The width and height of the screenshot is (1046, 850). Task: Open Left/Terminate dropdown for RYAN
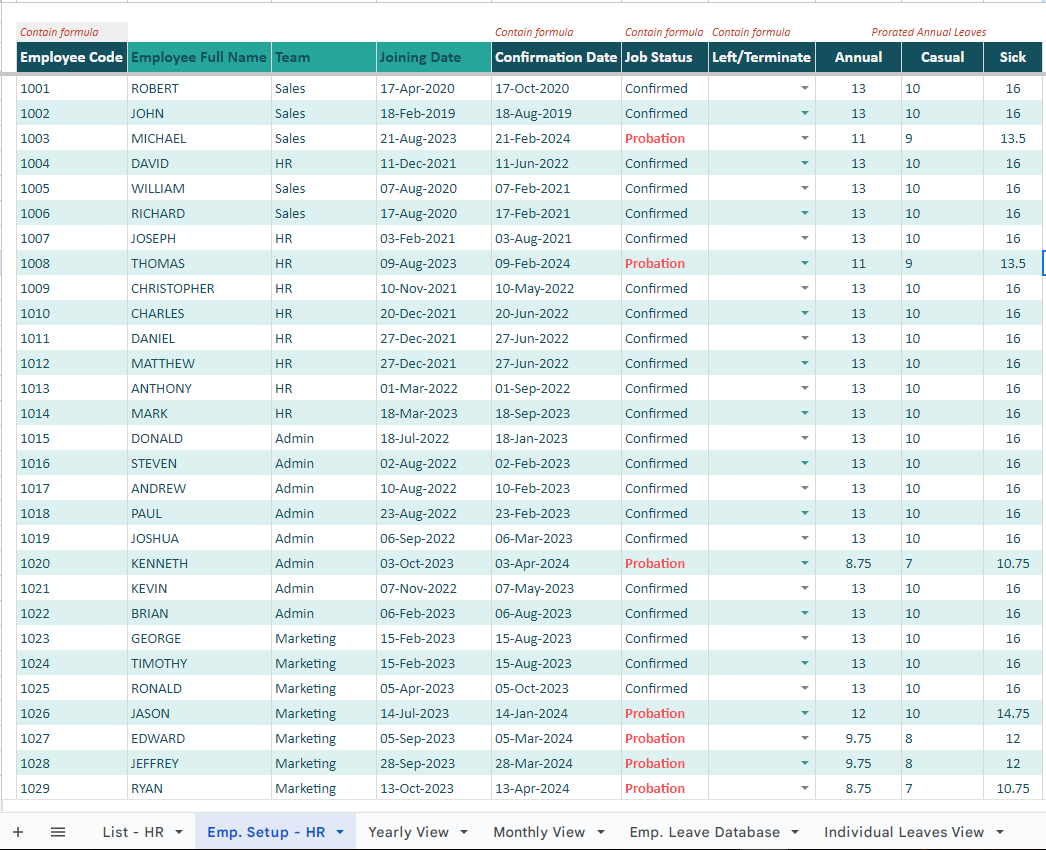coord(806,788)
